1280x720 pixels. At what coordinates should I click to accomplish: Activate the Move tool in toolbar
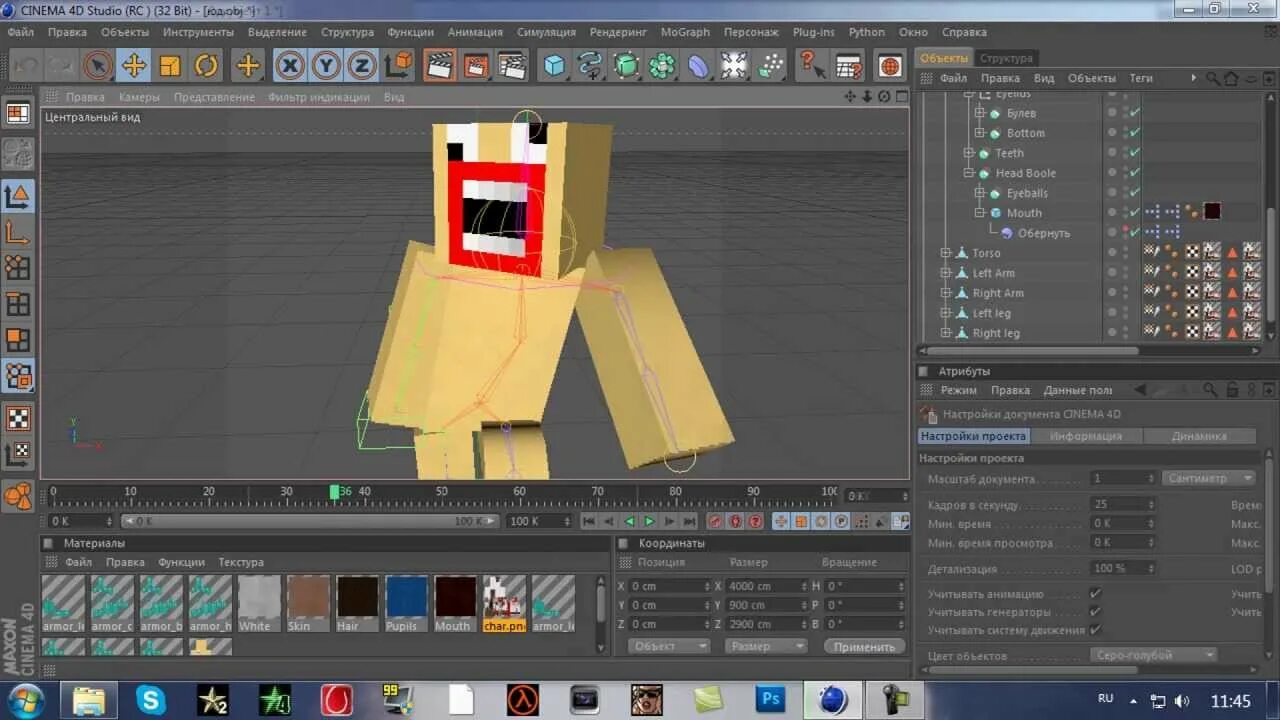133,66
